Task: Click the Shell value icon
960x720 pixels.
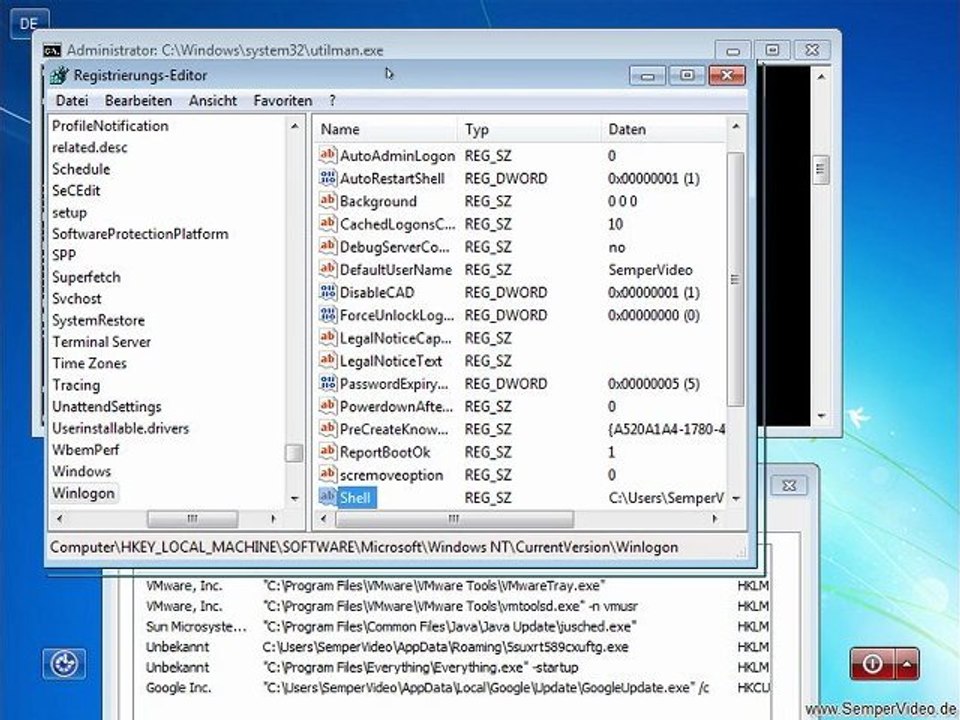Action: [328, 497]
